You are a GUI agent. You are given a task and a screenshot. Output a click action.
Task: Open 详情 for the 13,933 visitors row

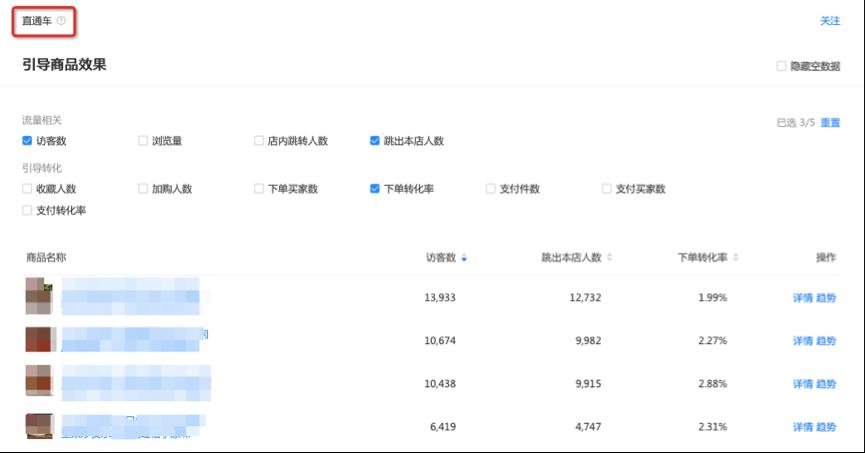click(802, 298)
